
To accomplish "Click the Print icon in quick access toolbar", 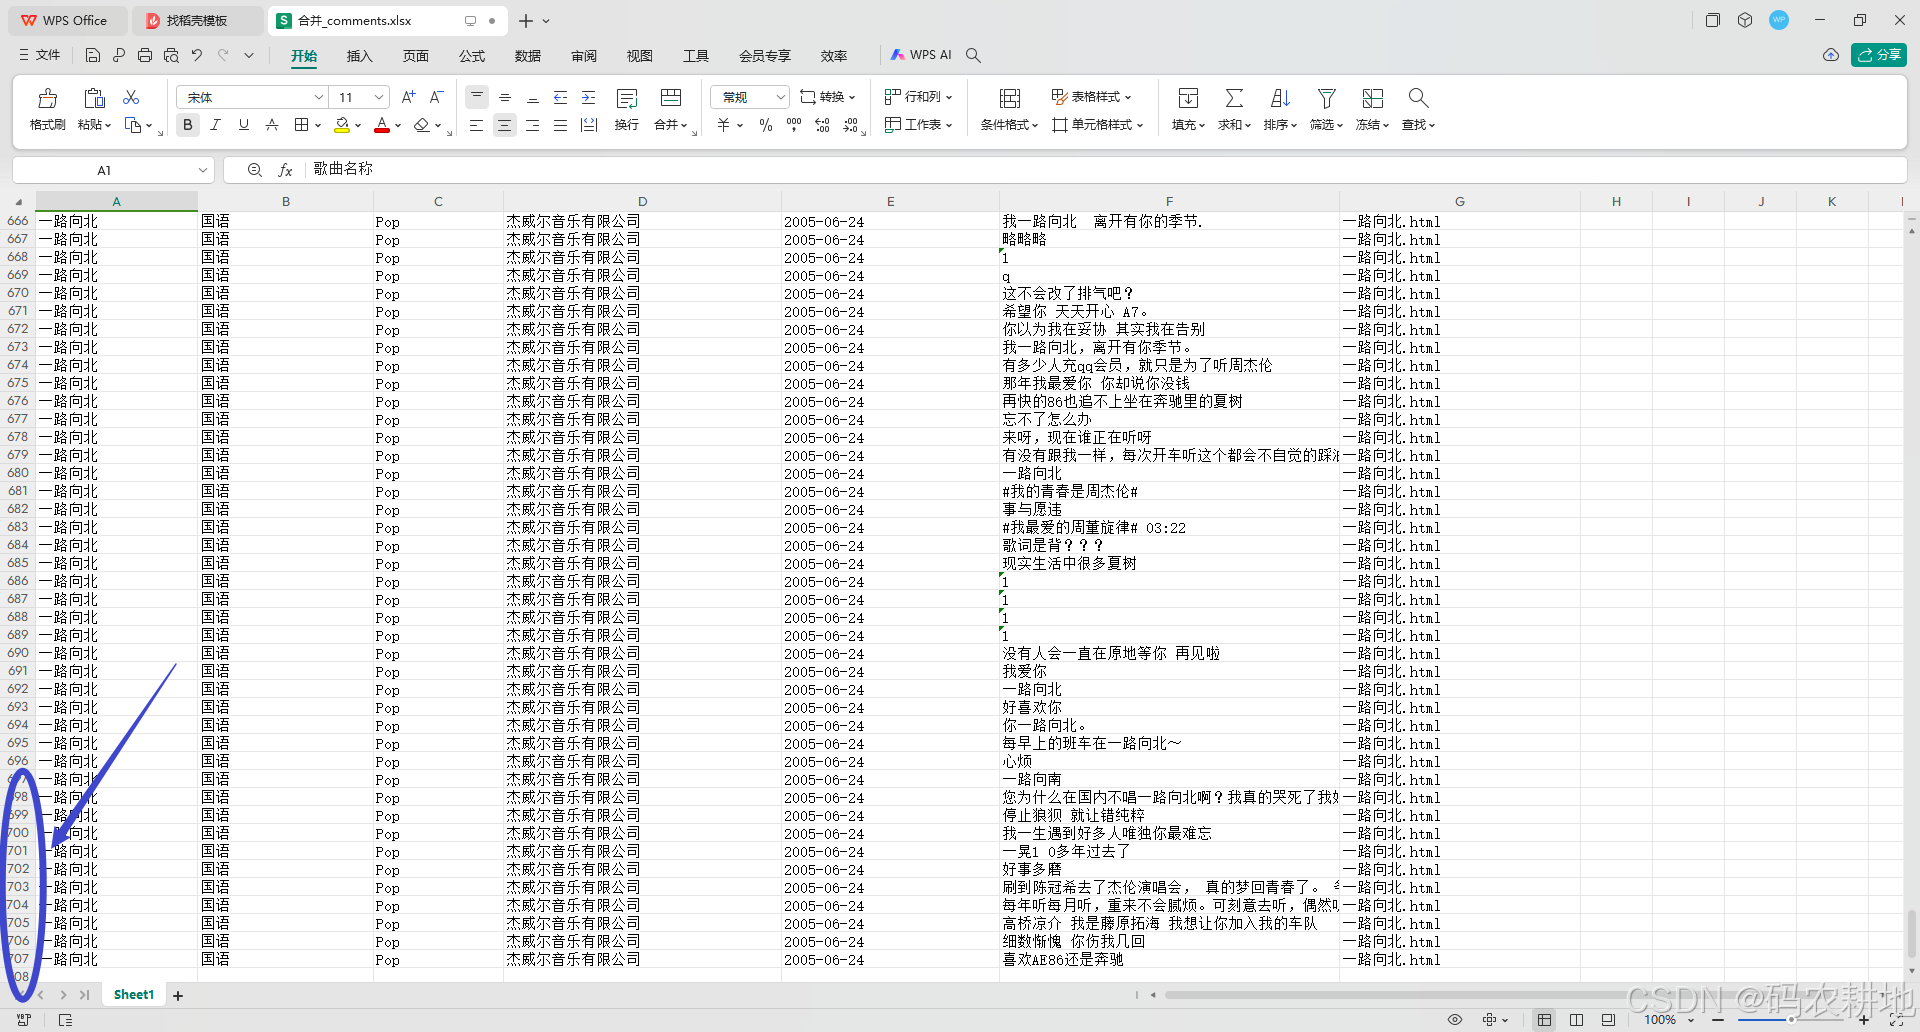I will coord(145,55).
